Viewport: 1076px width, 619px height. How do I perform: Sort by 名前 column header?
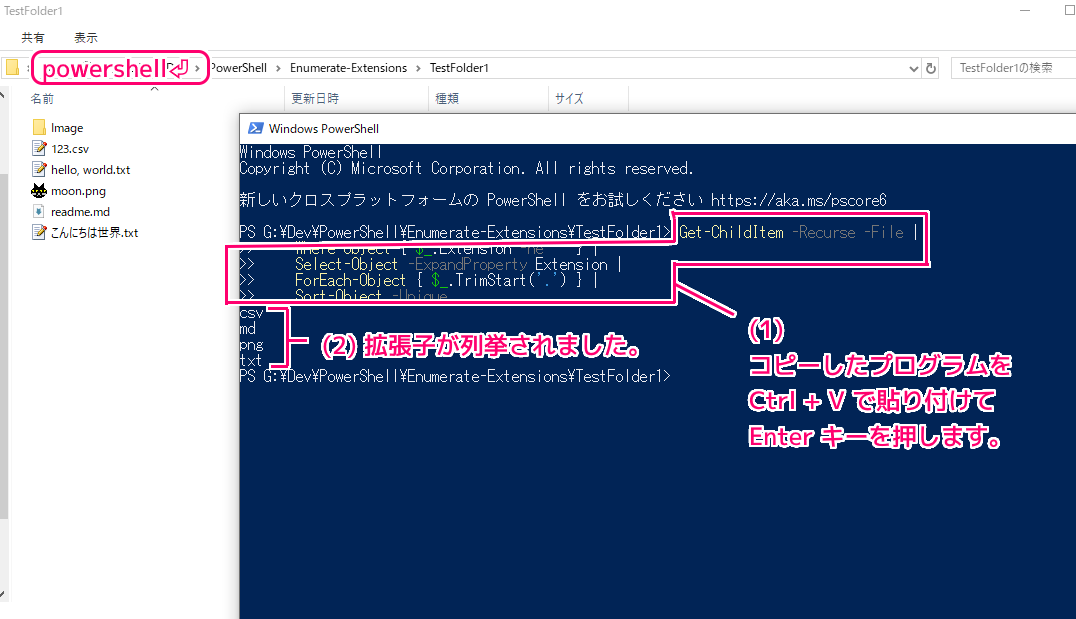42,99
